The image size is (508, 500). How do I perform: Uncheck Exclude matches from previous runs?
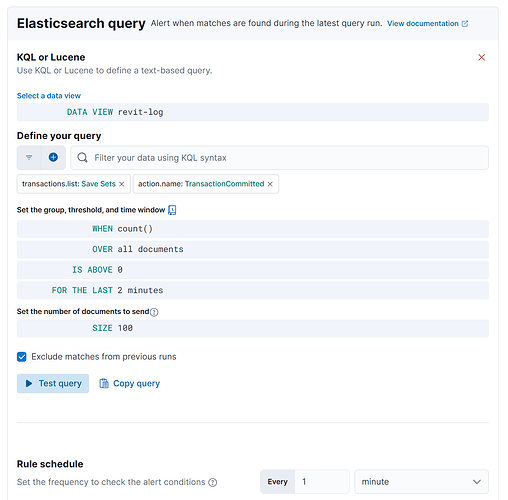22,357
